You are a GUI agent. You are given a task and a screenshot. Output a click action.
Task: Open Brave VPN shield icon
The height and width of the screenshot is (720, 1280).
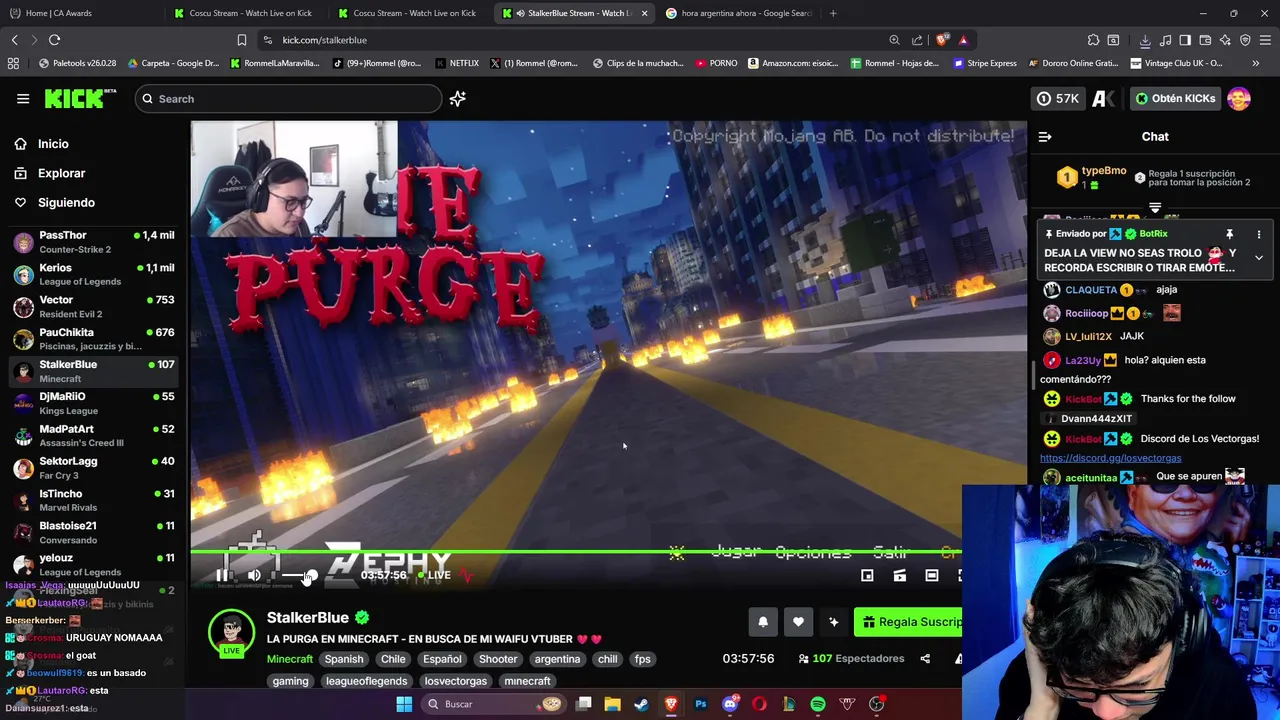[1245, 40]
